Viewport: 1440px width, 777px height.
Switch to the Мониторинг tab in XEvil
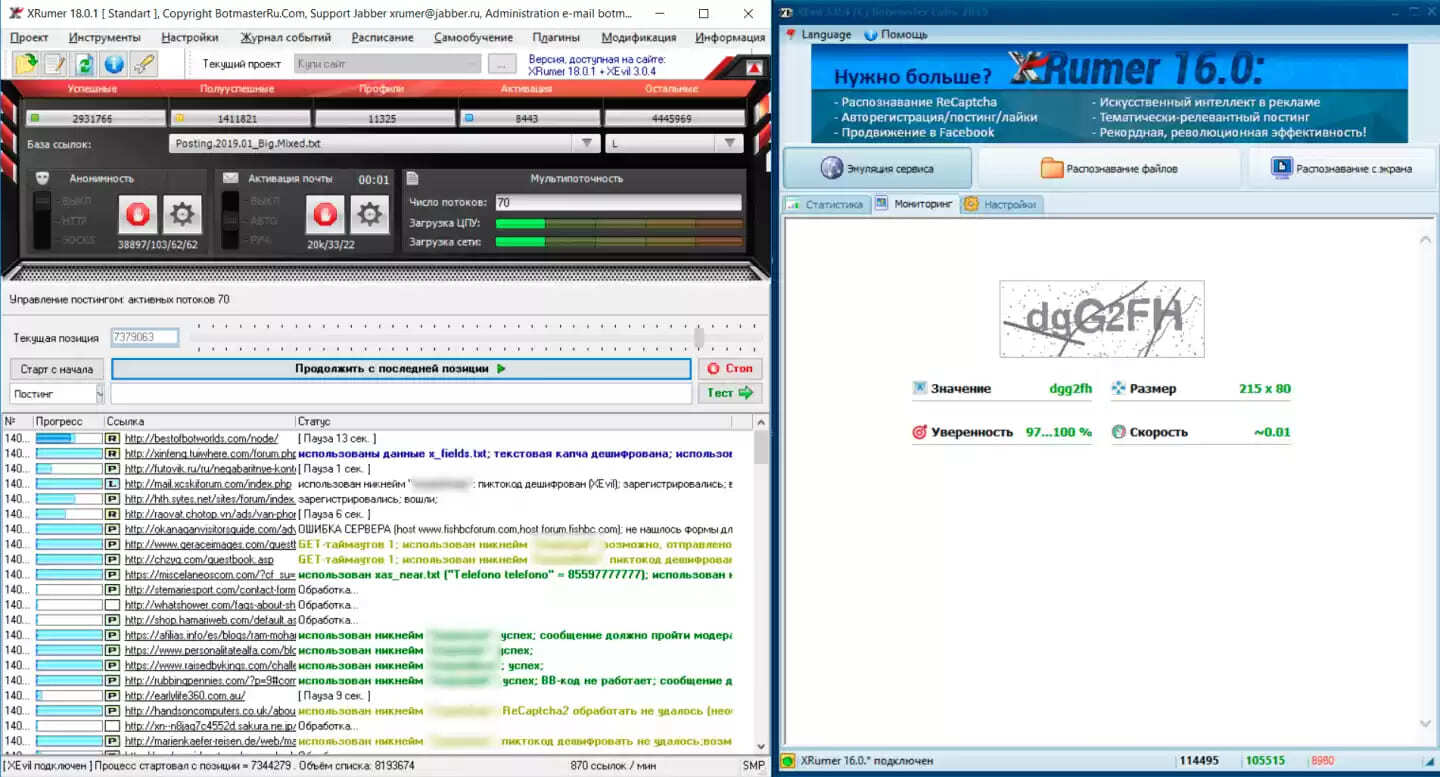tap(914, 204)
